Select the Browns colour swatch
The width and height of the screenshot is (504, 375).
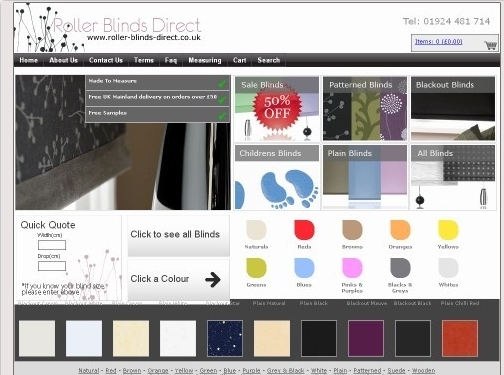click(x=352, y=230)
